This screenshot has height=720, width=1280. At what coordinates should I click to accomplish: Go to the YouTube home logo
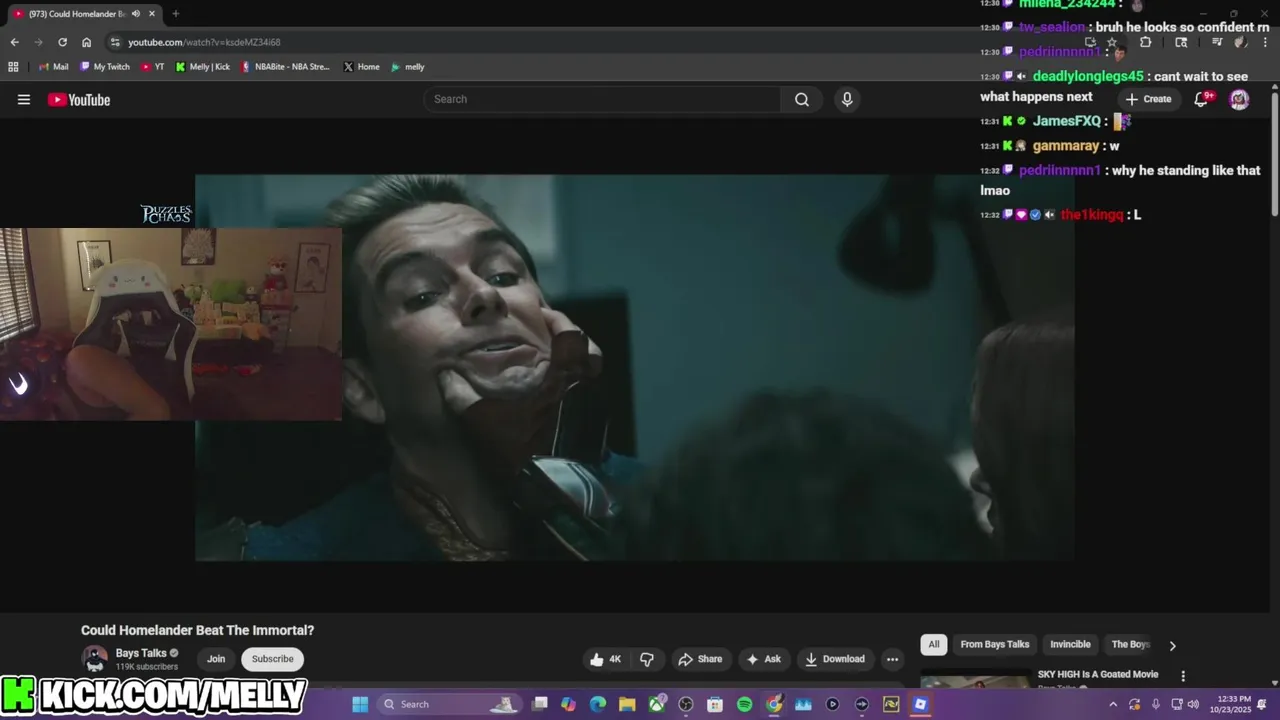click(78, 99)
